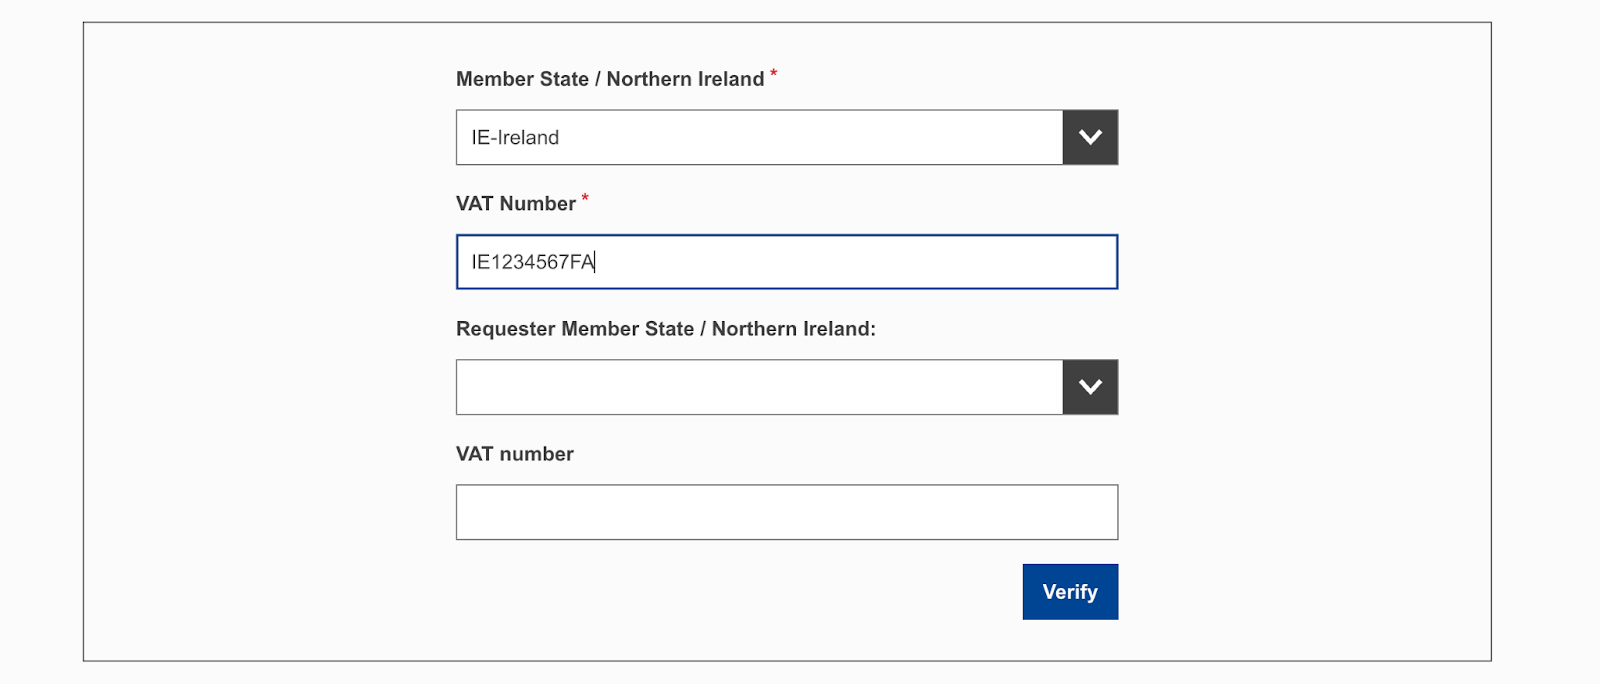Click the red asterisk next to VAT Number

584,197
